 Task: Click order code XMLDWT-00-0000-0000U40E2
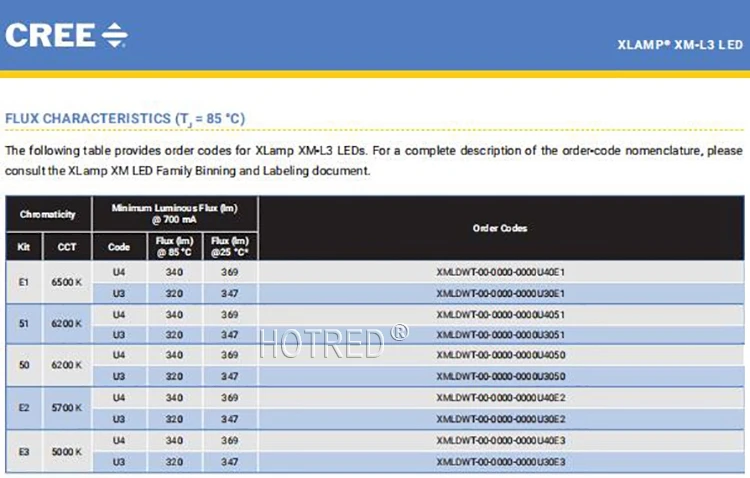[500, 398]
